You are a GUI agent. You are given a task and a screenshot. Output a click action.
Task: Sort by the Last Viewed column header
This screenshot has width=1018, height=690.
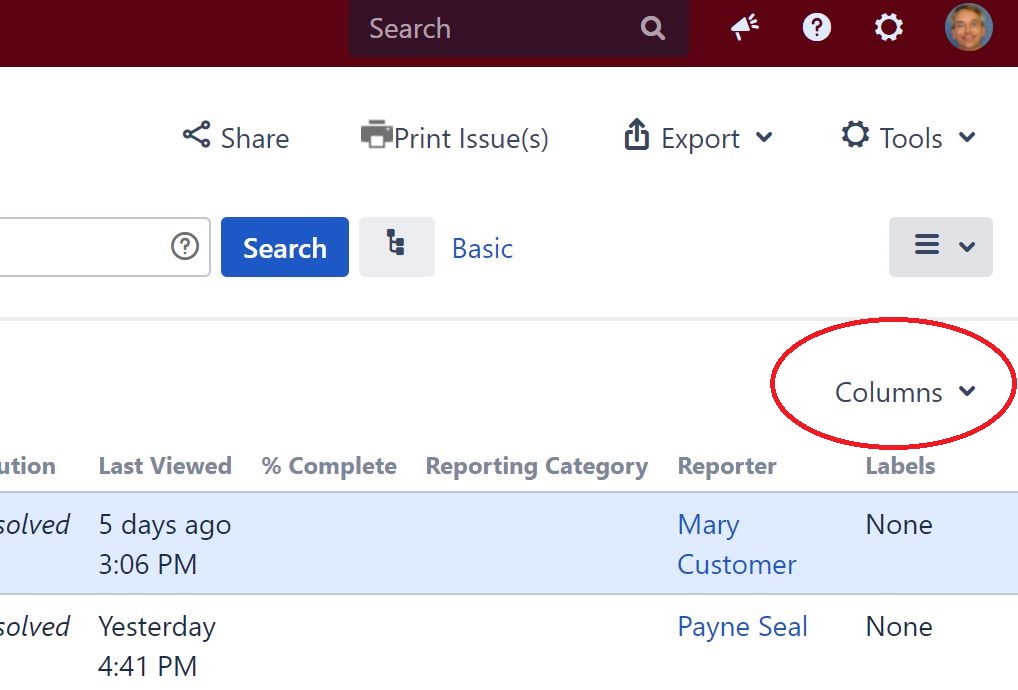click(x=165, y=465)
